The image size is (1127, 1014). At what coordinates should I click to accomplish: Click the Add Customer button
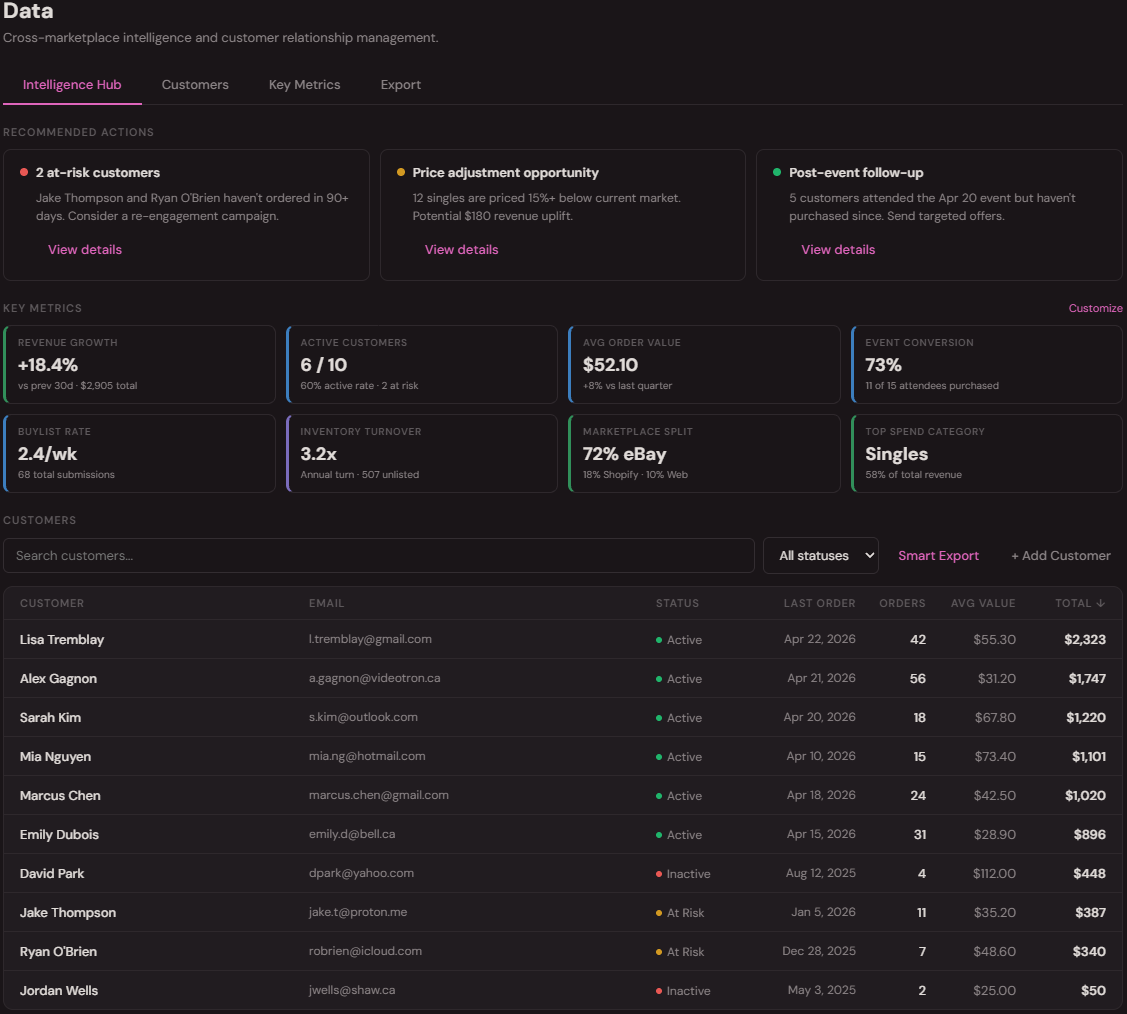point(1060,556)
